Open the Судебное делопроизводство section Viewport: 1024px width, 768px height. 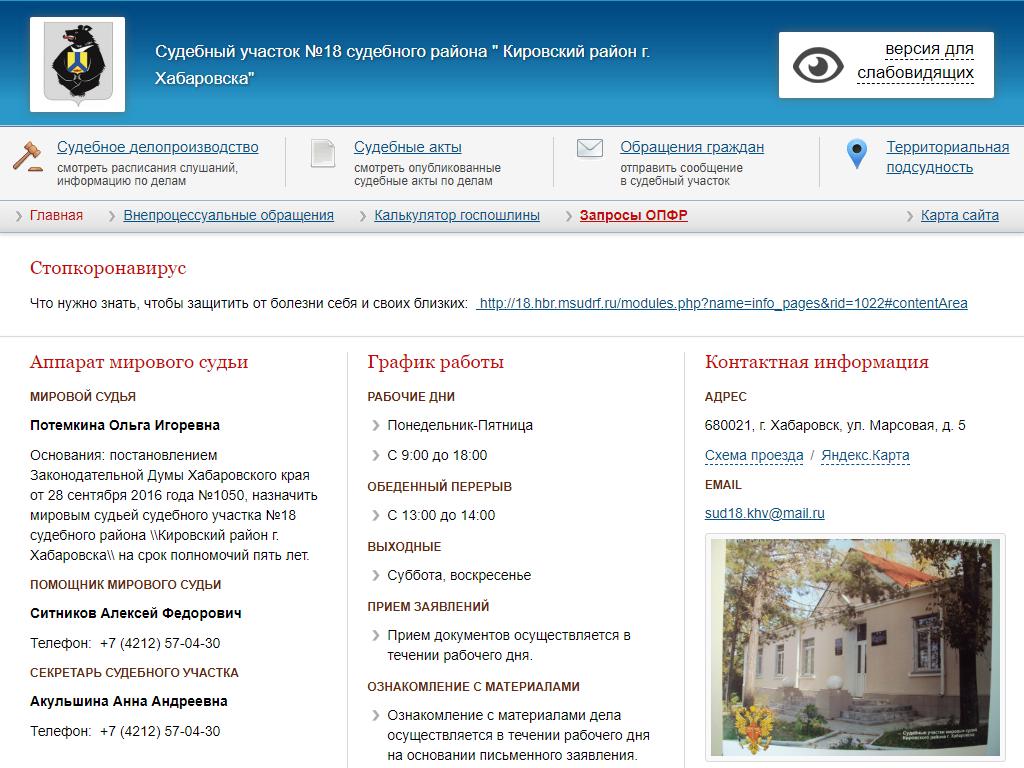click(157, 147)
